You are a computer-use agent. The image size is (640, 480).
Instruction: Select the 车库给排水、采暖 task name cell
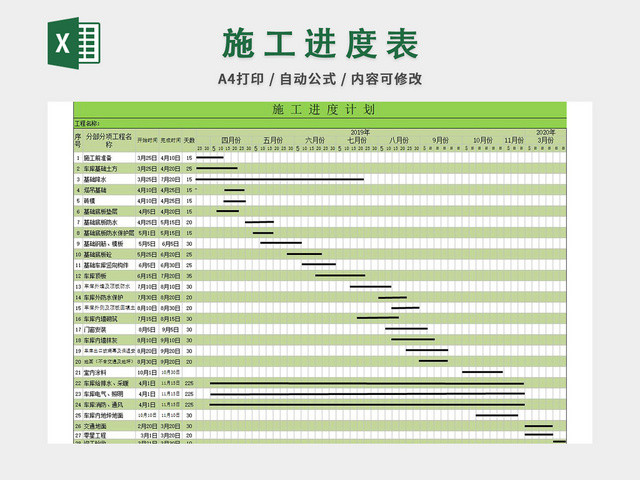coord(109,383)
